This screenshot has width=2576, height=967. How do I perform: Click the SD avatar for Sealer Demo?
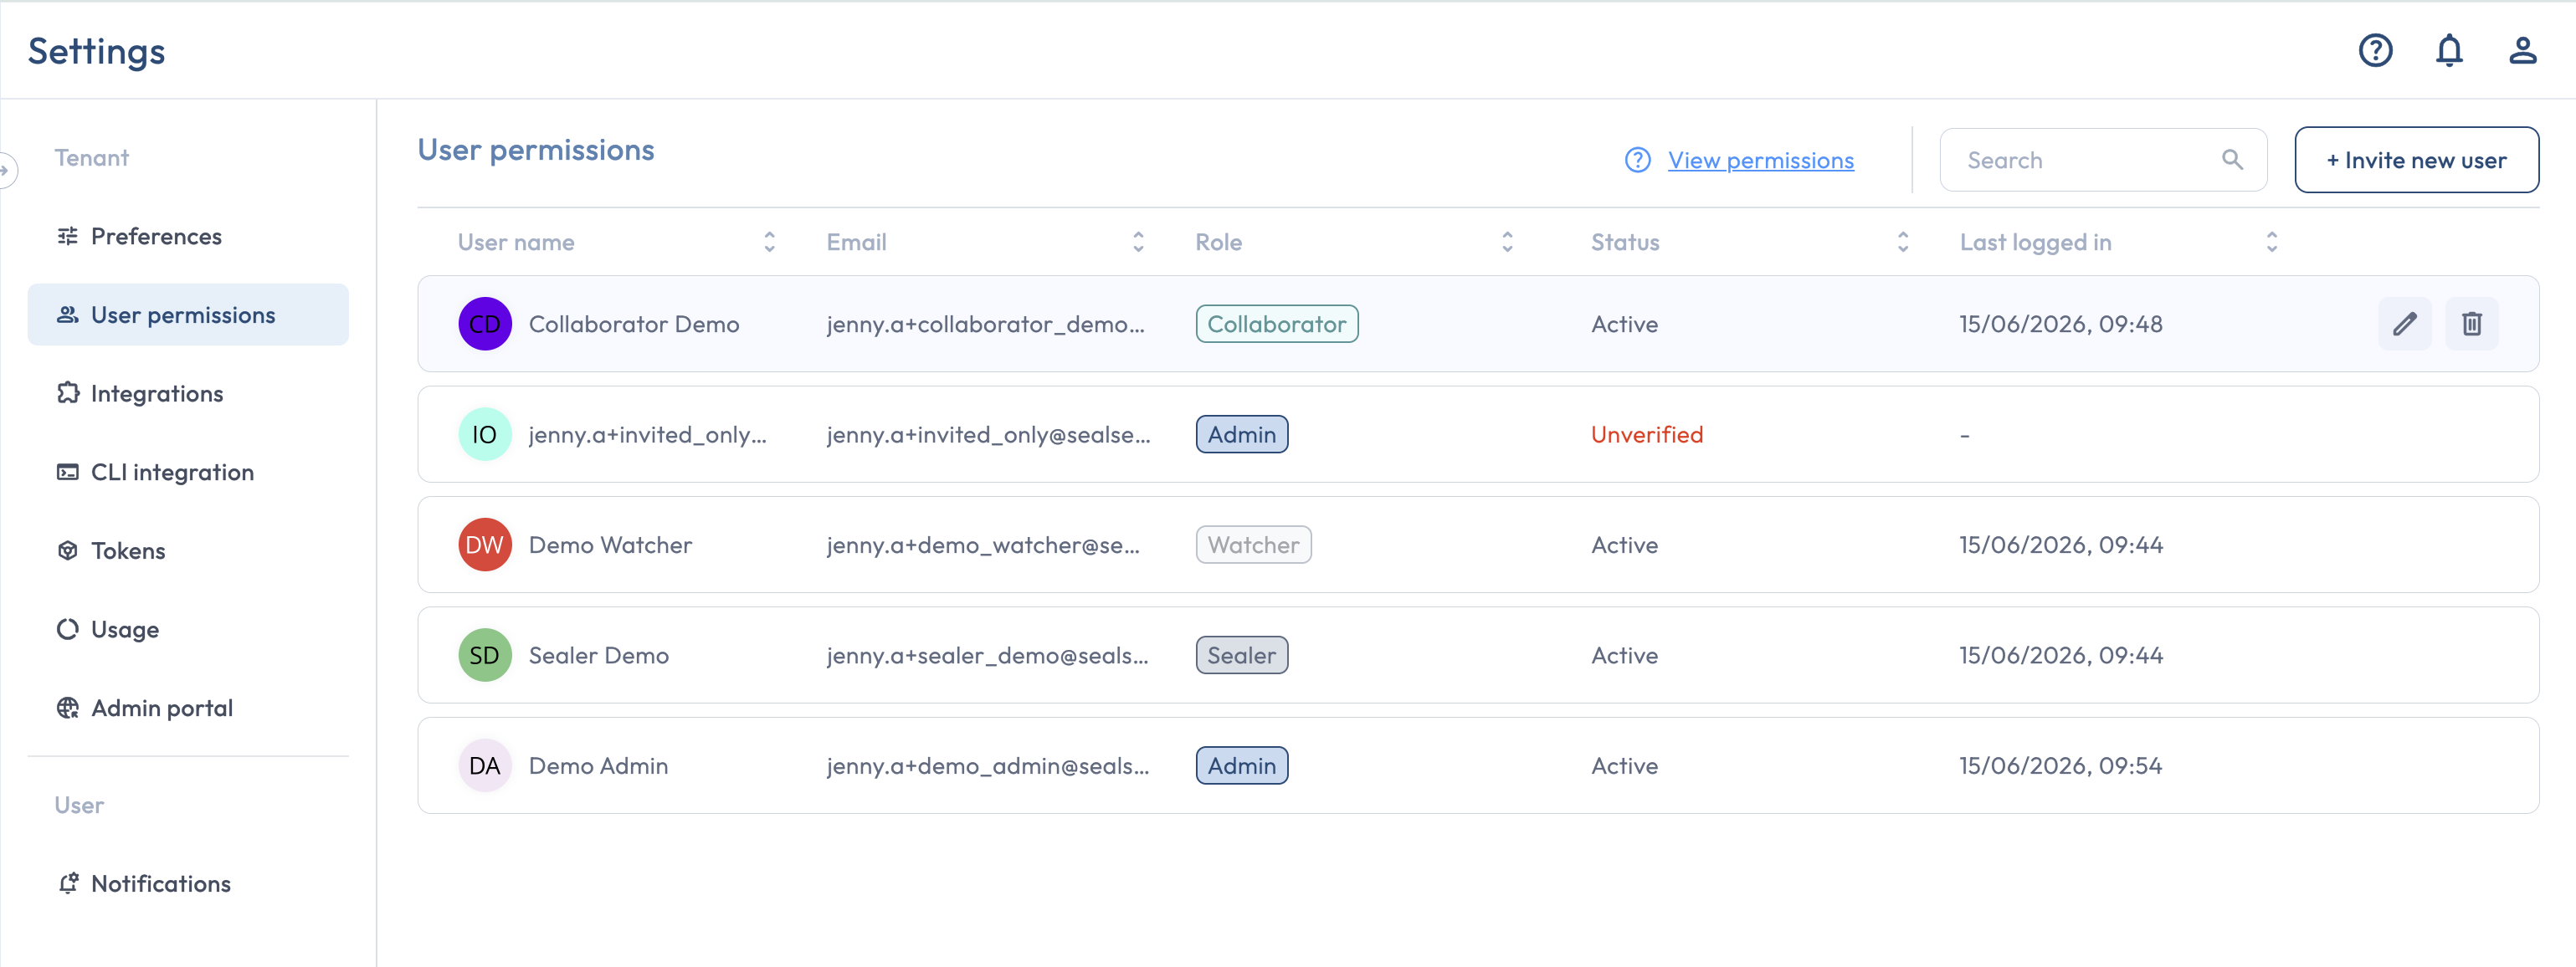485,655
